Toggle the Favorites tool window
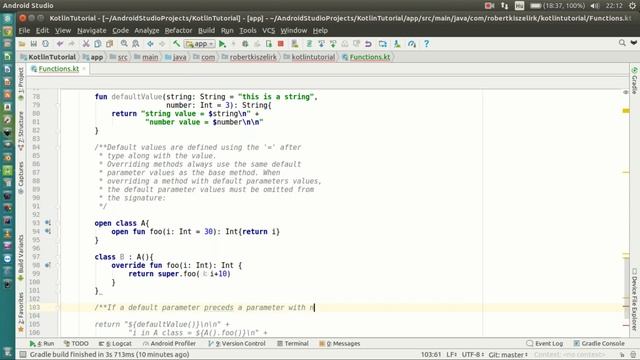Screen dimensions: 640x360 pyautogui.click(x=21, y=312)
